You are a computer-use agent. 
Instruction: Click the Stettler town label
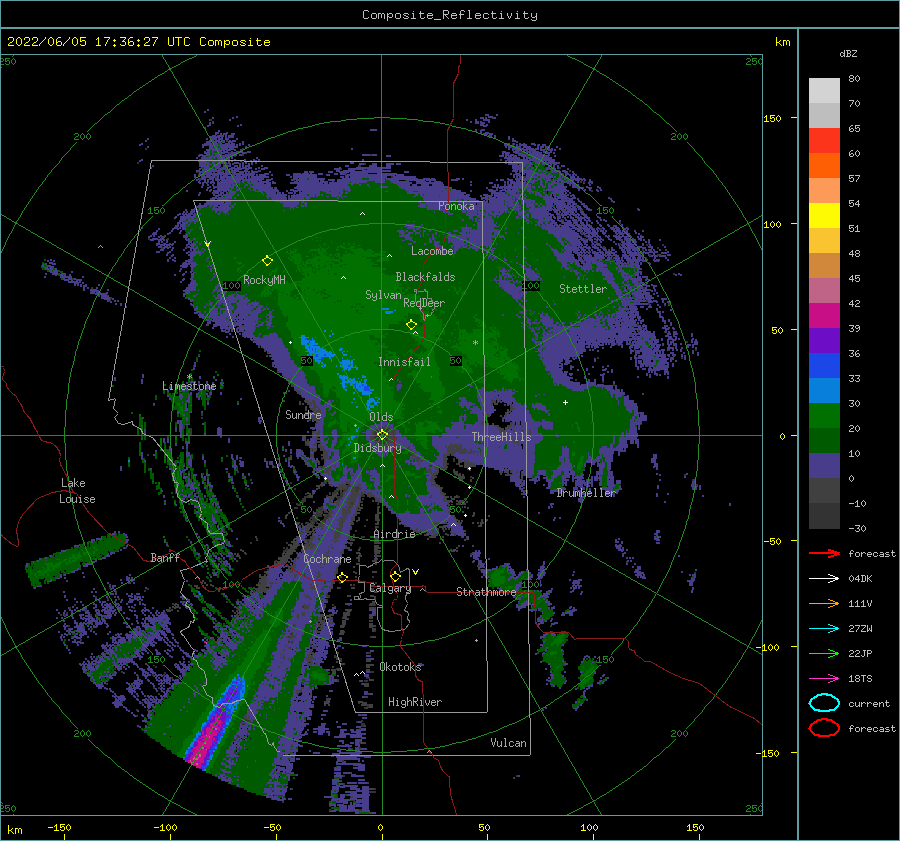pos(583,289)
